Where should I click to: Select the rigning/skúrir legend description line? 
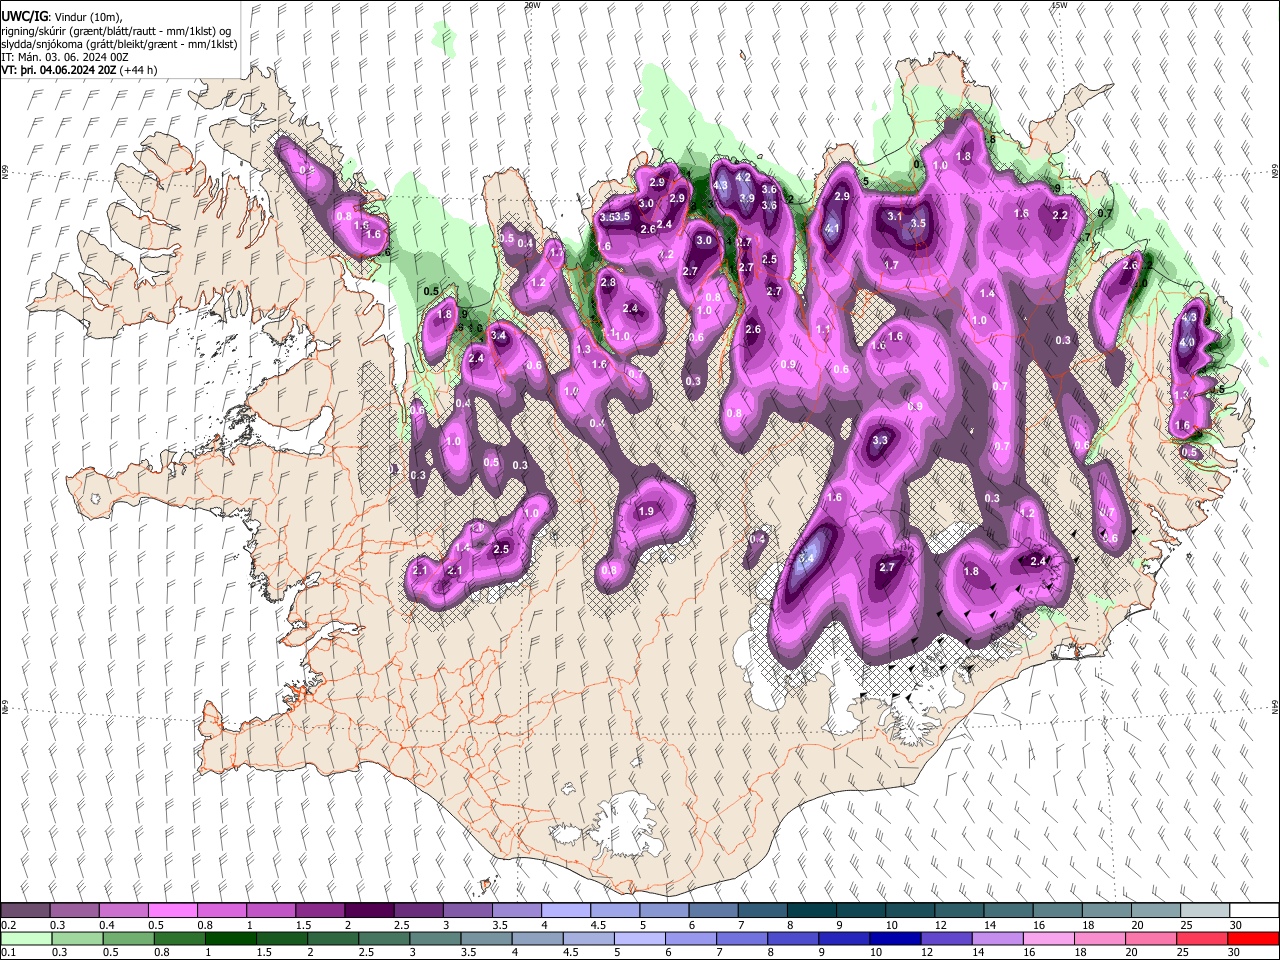(x=117, y=31)
